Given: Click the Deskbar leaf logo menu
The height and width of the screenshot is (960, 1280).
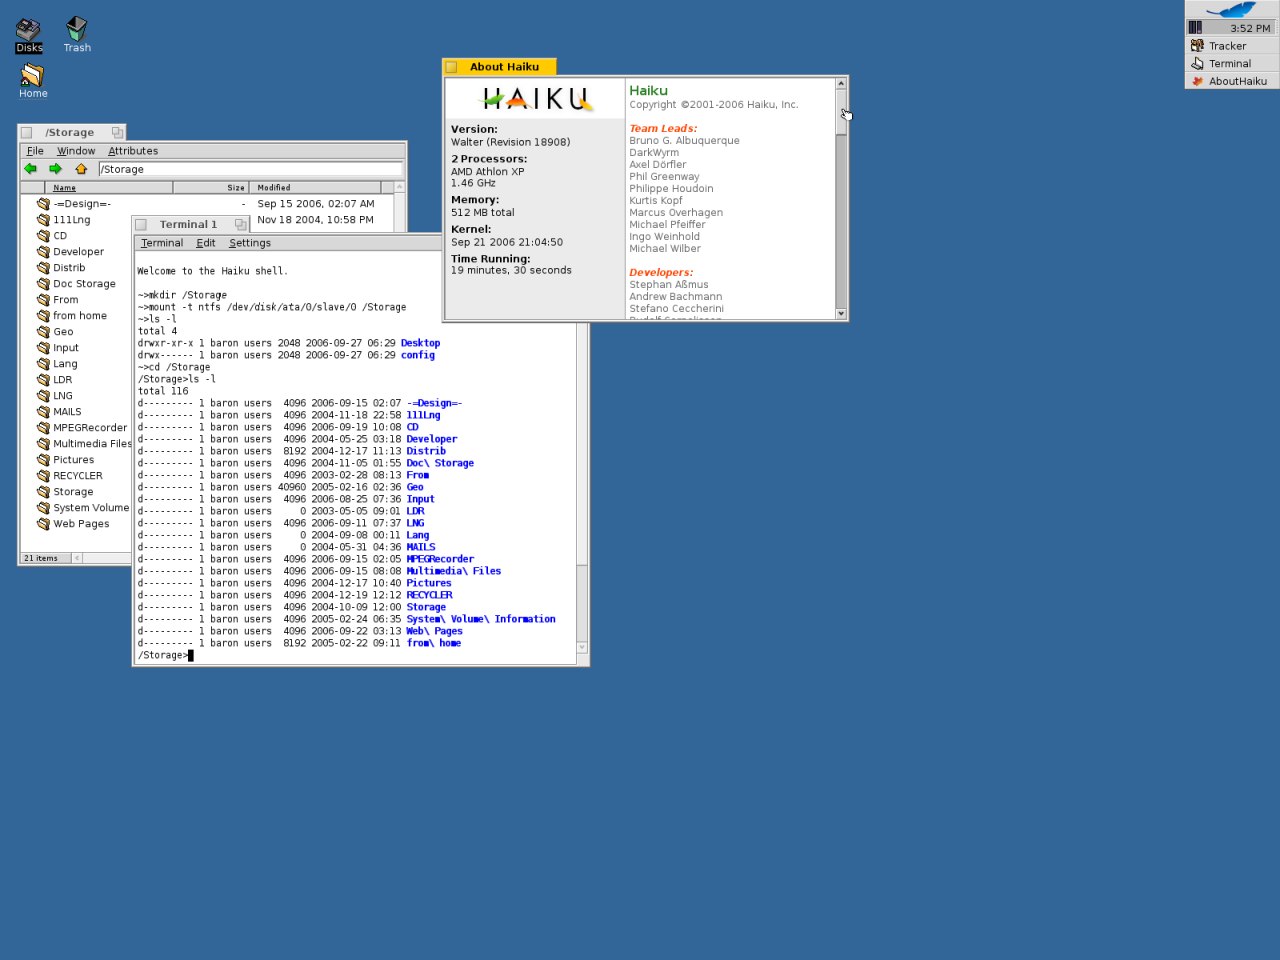Looking at the screenshot, I should [1232, 10].
